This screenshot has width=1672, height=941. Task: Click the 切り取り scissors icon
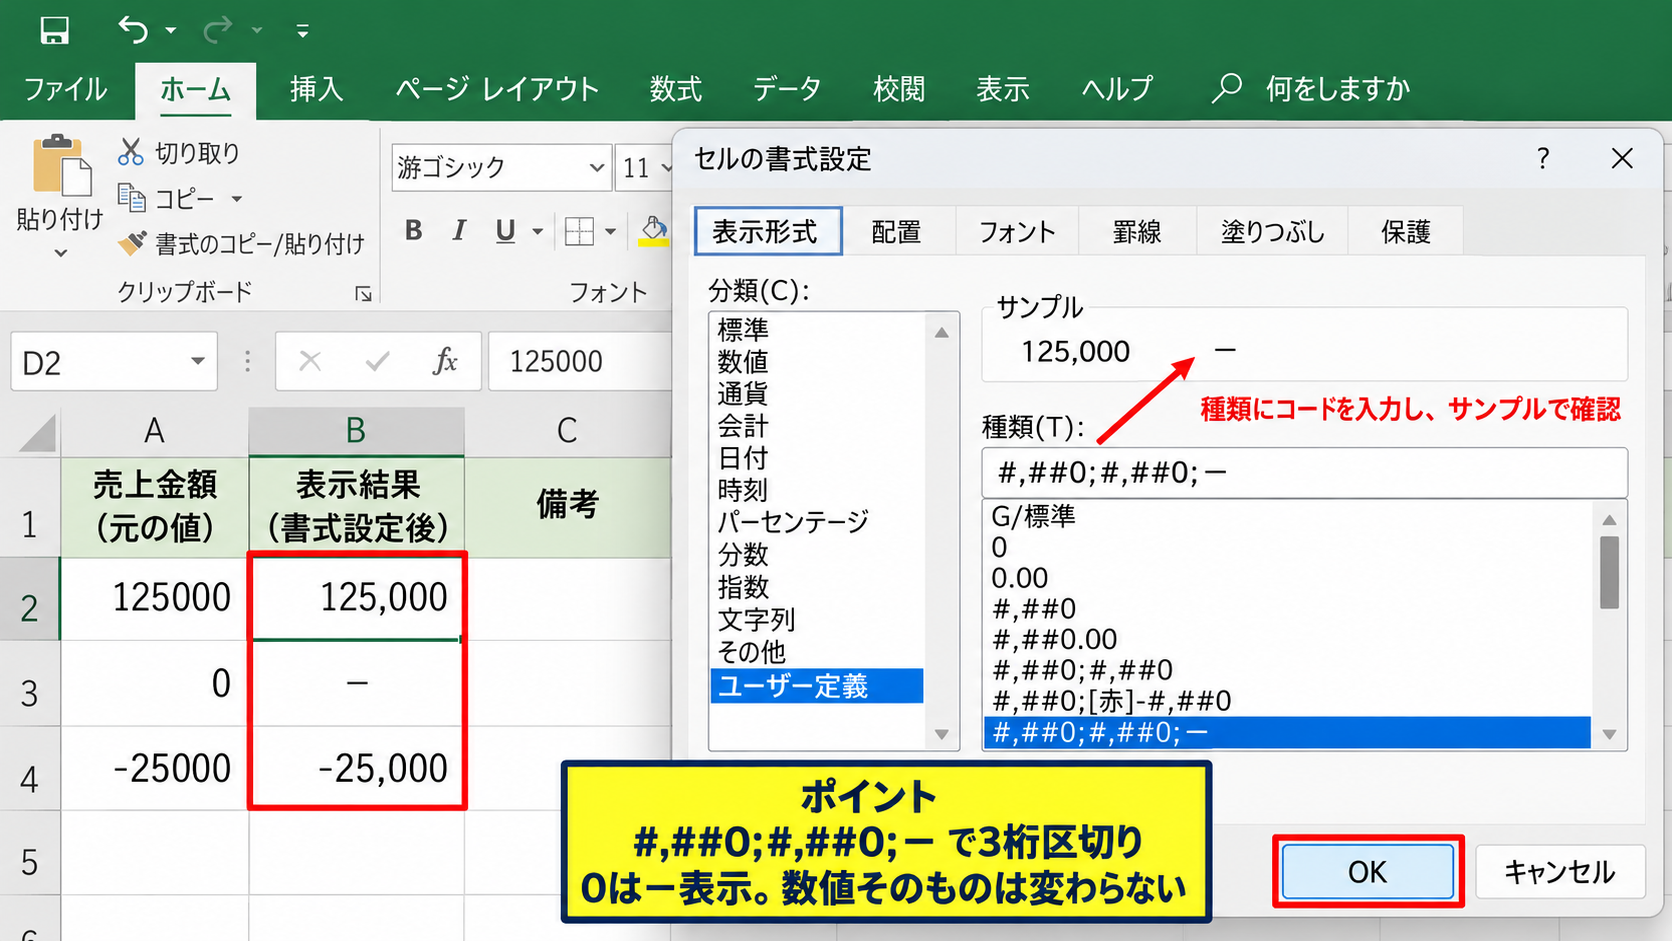130,152
